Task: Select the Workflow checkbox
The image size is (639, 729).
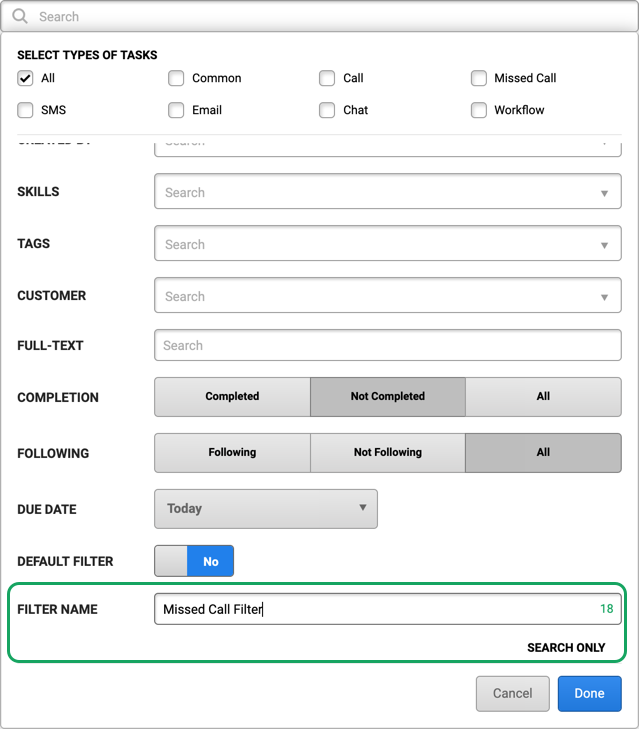Action: (479, 110)
